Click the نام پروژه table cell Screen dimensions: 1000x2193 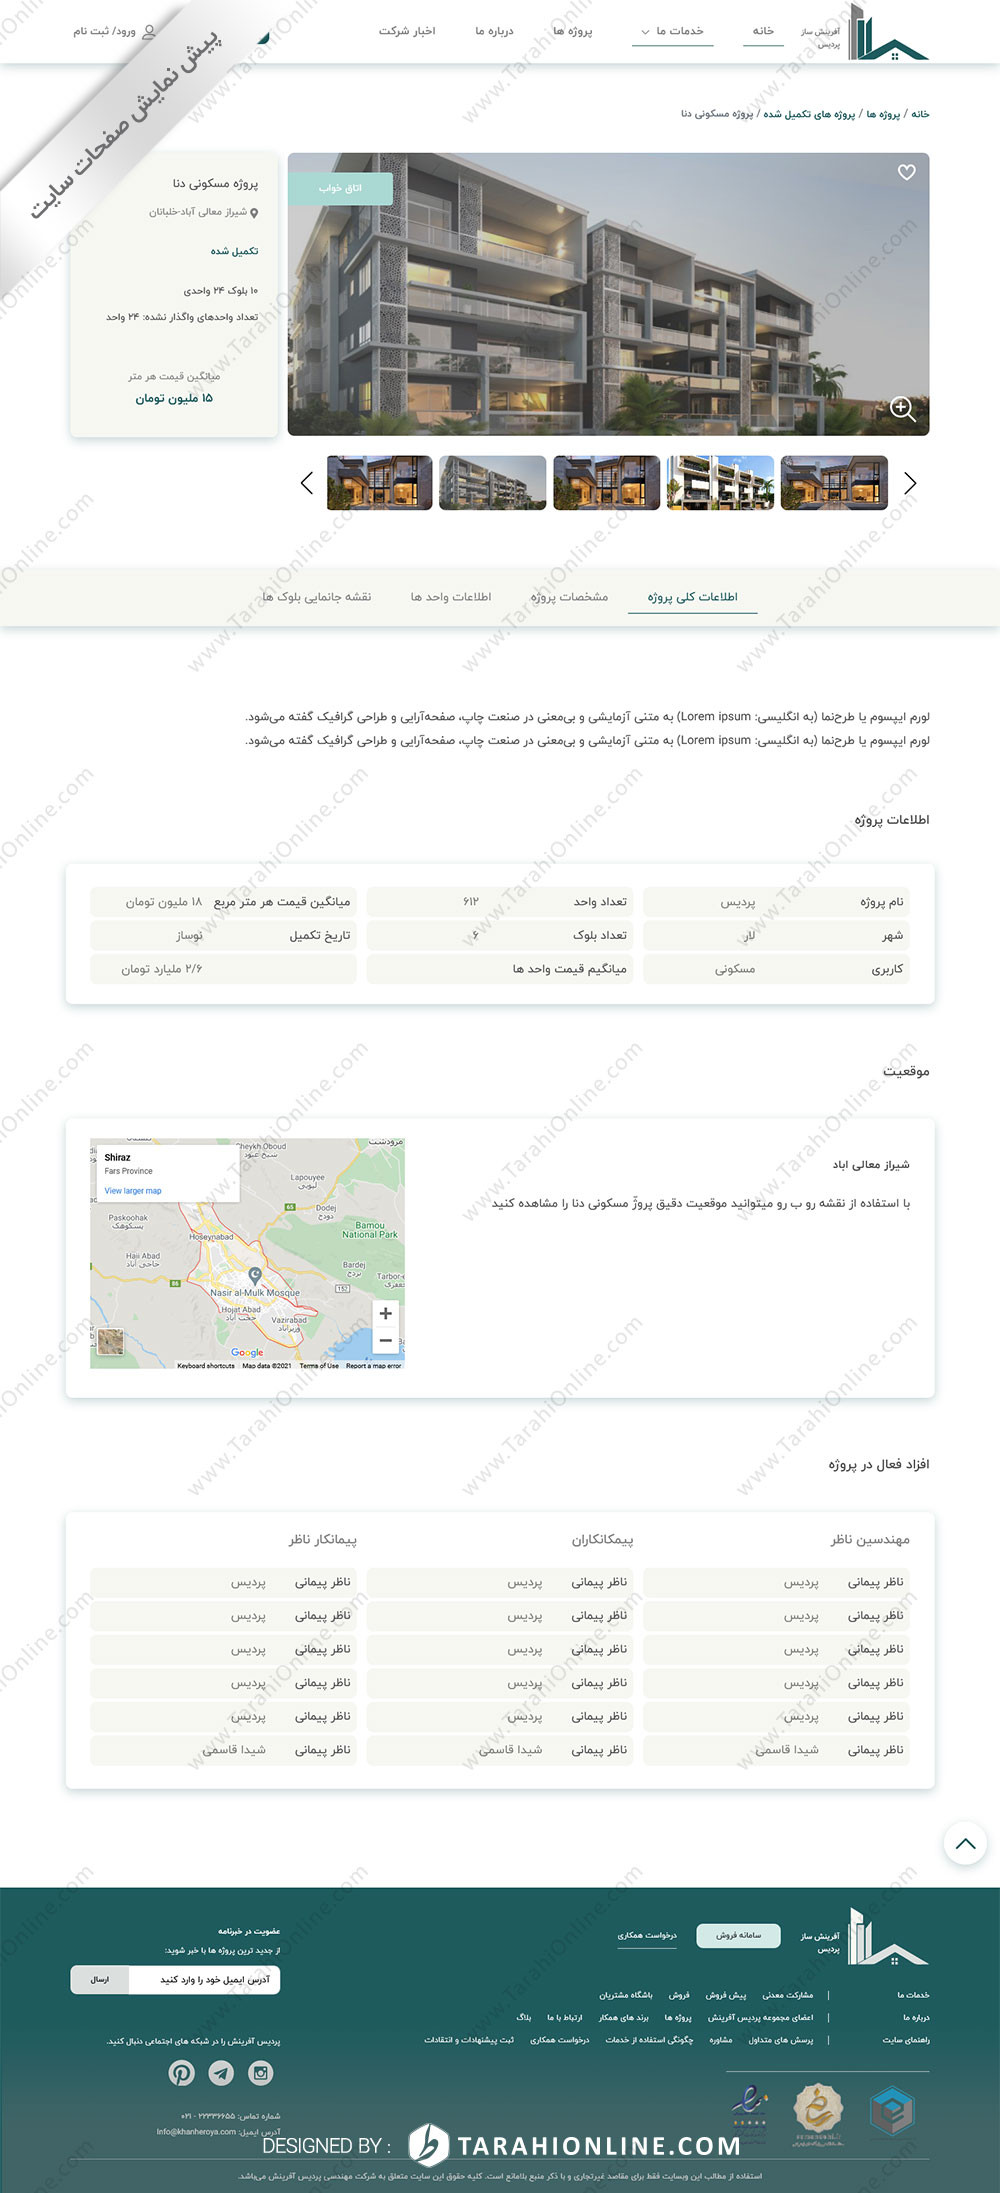coord(776,902)
